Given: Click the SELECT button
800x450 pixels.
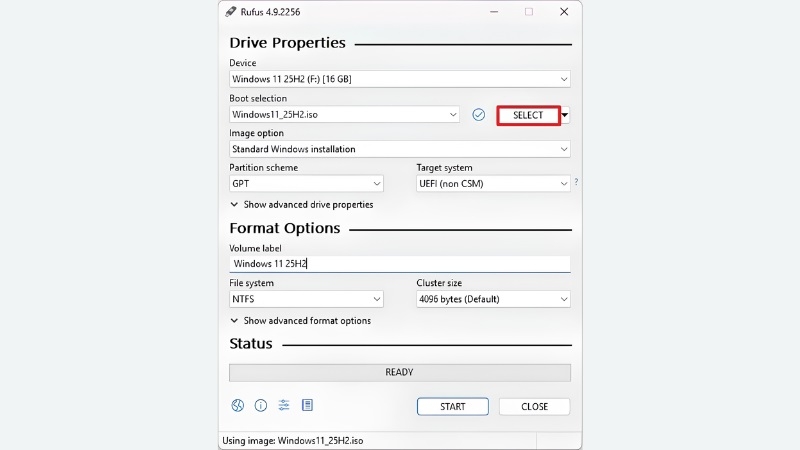Looking at the screenshot, I should 529,115.
